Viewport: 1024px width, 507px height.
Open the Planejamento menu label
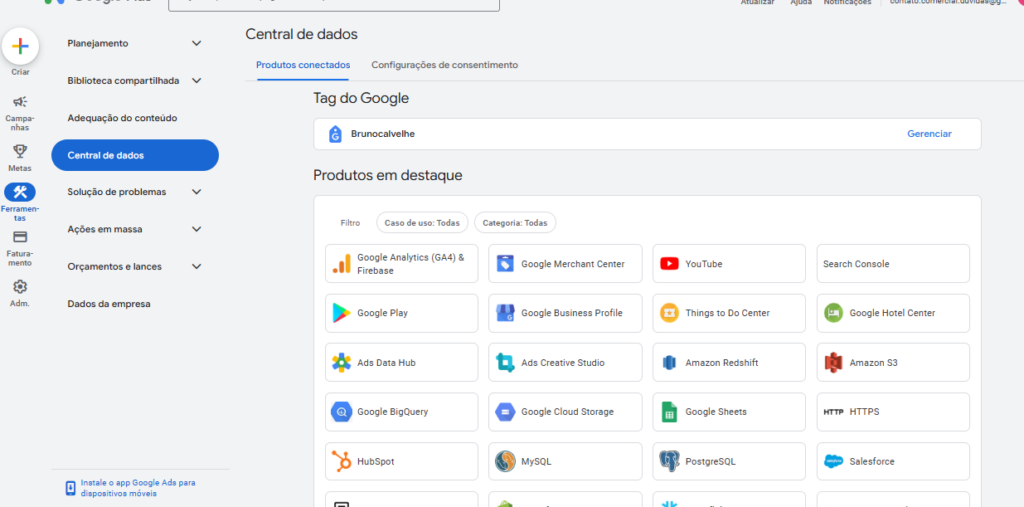(98, 43)
